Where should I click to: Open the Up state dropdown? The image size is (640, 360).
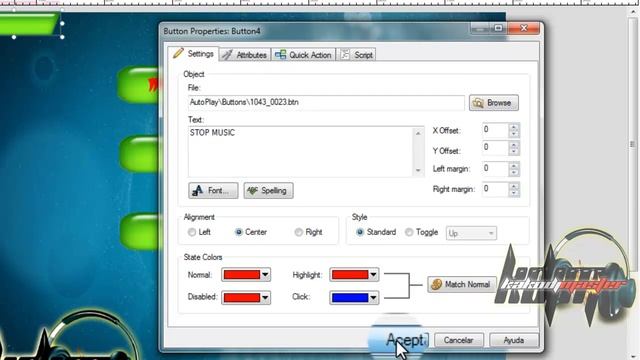[x=471, y=233]
